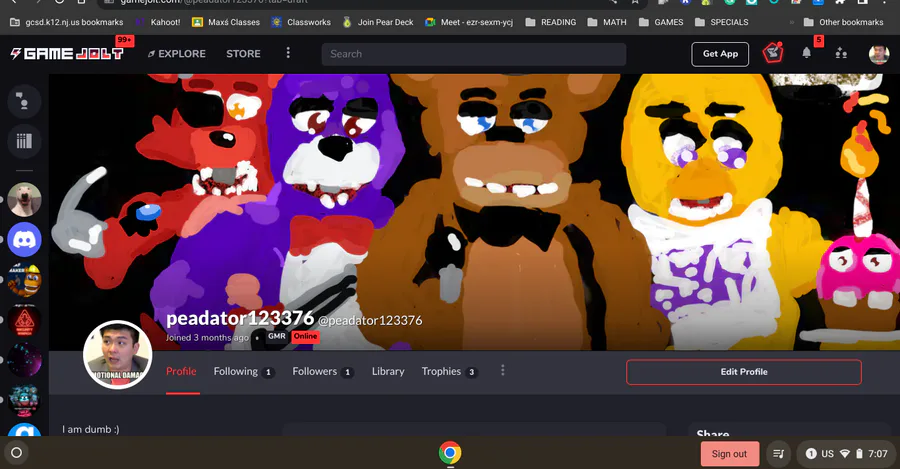Click the Get App button

pyautogui.click(x=720, y=54)
